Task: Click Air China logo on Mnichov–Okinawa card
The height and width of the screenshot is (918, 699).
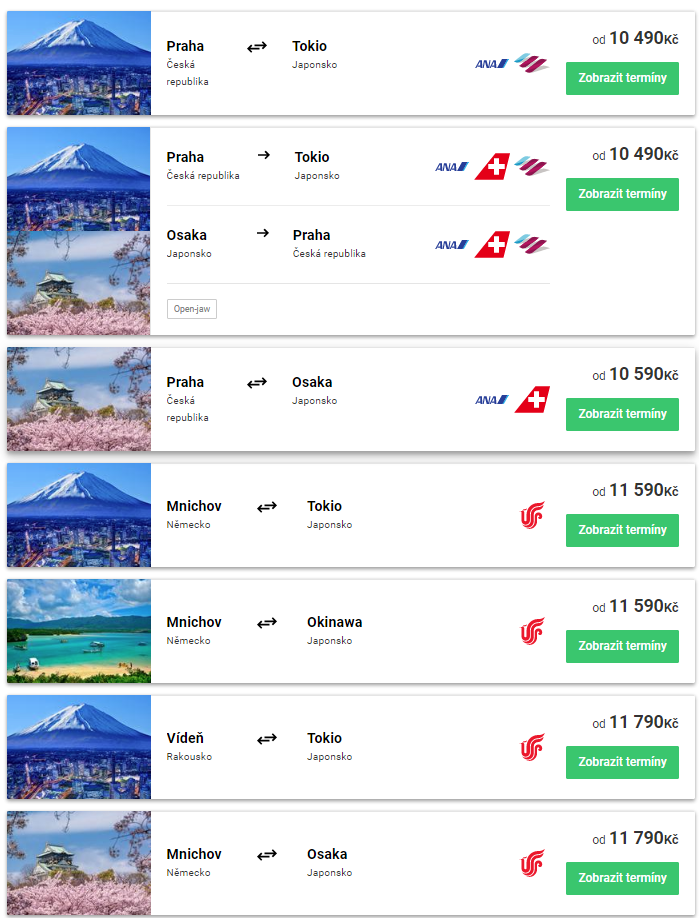Action: point(533,631)
